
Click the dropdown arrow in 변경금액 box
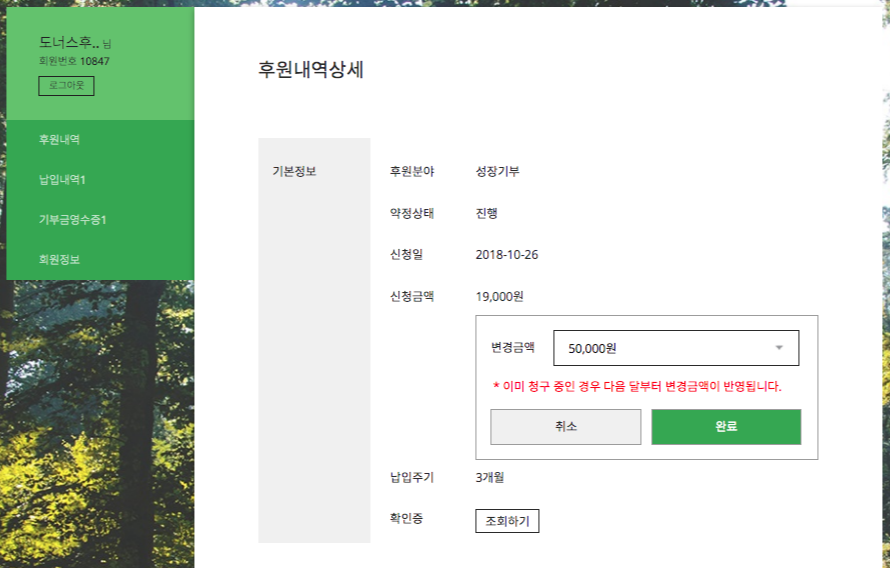[779, 348]
